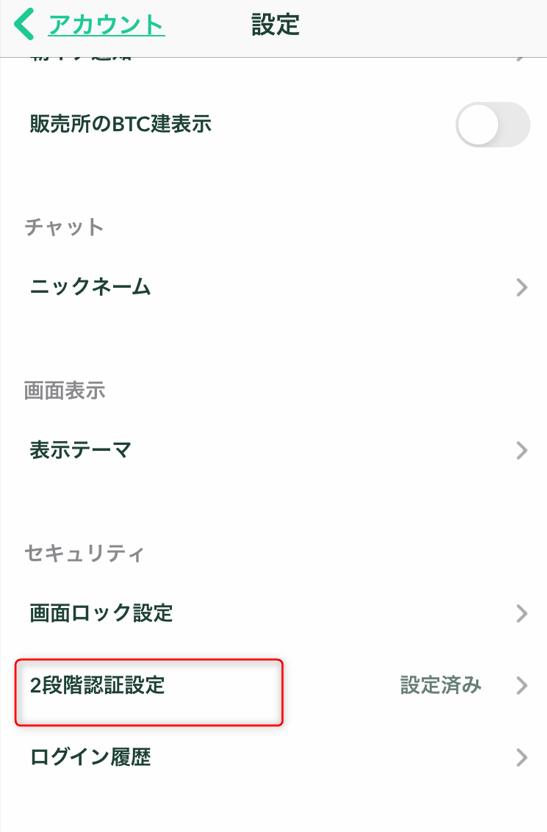Go back via アカウント link
This screenshot has height=832, width=547.
(107, 25)
